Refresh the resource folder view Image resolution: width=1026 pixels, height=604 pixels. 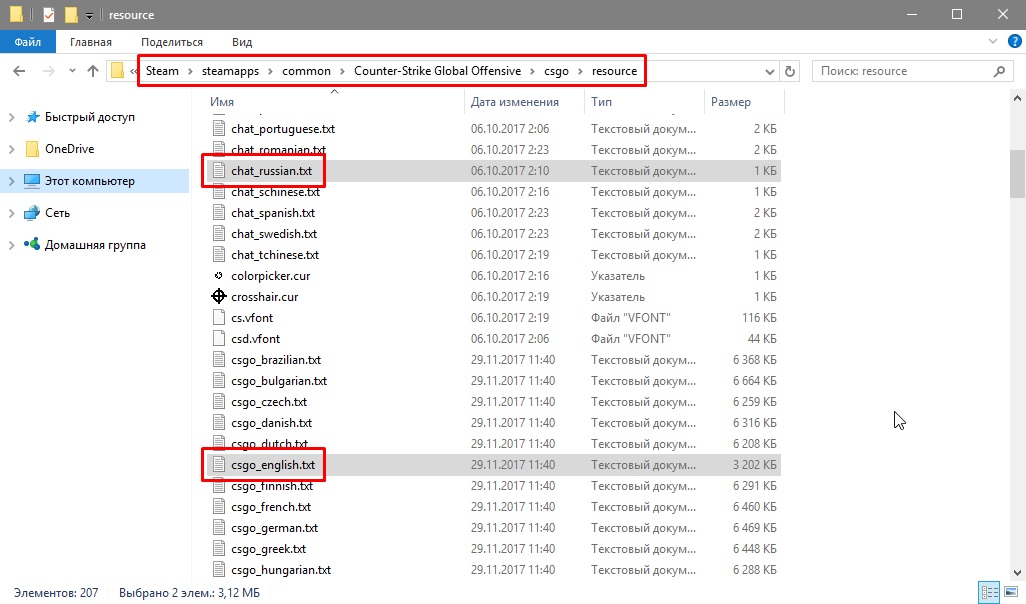790,71
